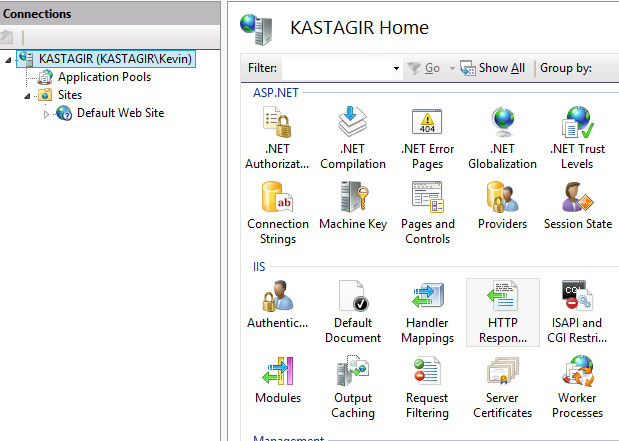Viewport: 619px width, 441px height.
Task: Open Default Document feature
Action: coord(353,312)
